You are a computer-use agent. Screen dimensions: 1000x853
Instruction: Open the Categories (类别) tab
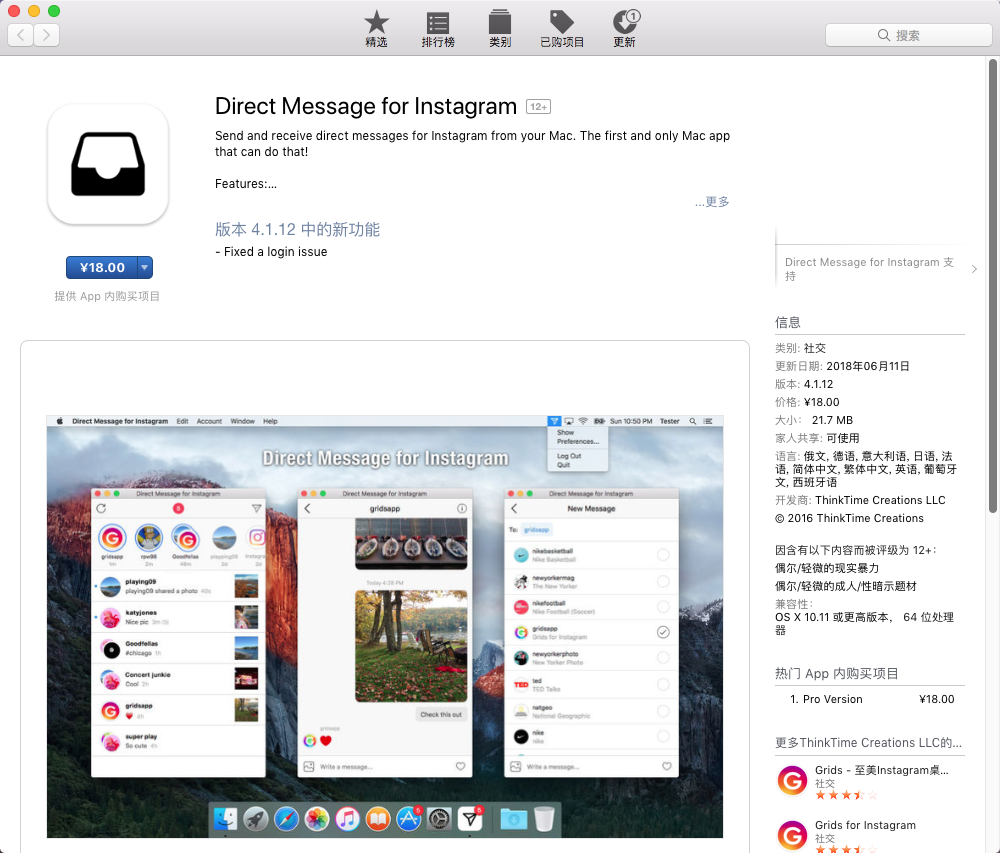click(499, 29)
